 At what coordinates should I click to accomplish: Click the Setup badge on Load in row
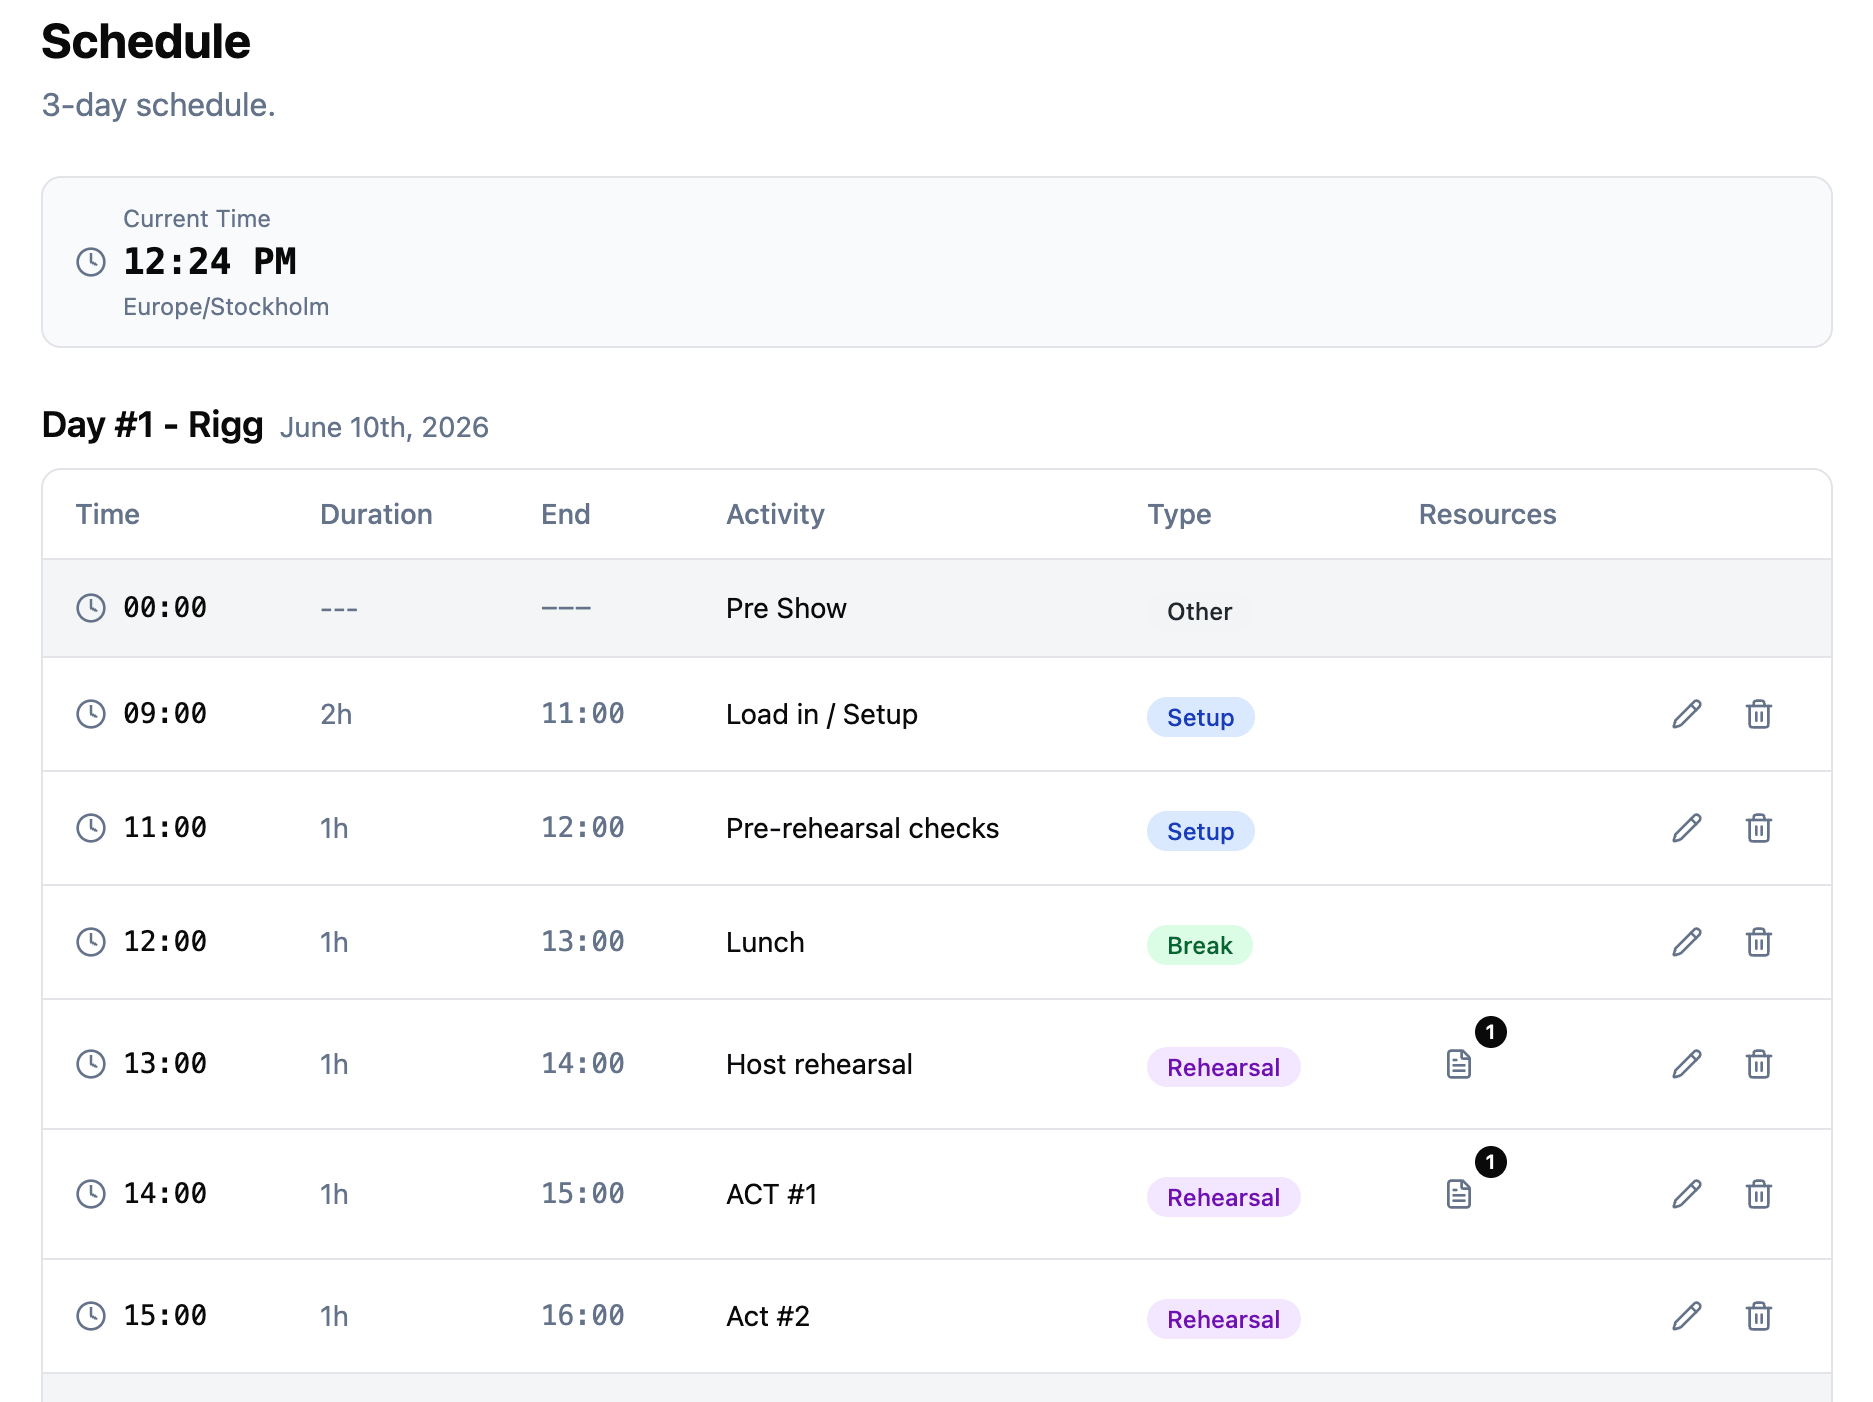point(1200,717)
